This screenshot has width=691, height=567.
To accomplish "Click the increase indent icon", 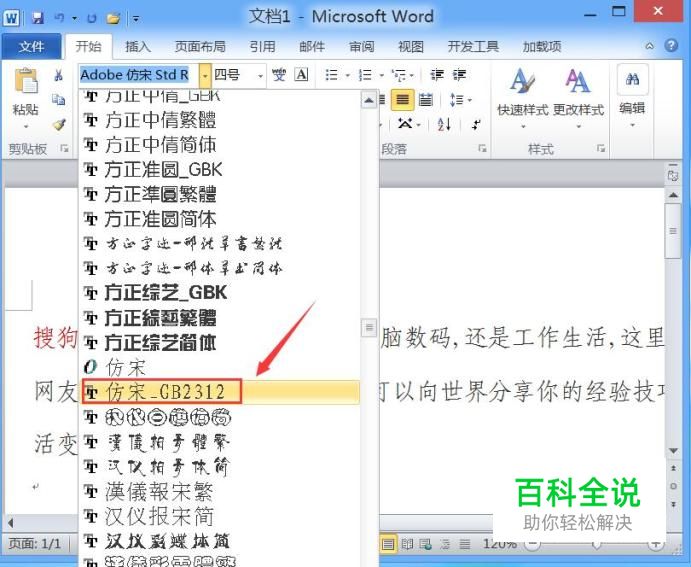I will tap(459, 75).
